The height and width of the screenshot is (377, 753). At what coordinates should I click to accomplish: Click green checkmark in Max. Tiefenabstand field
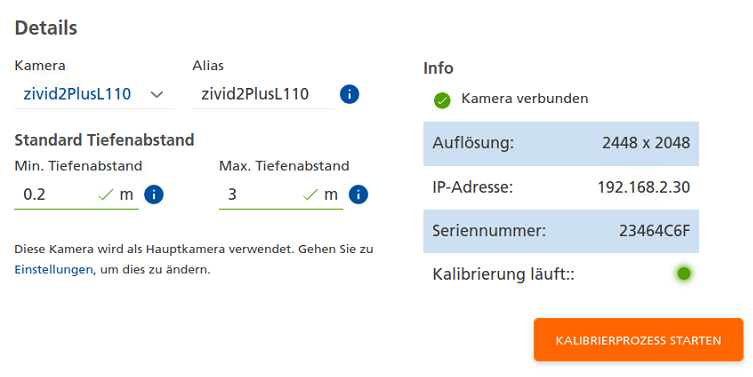pyautogui.click(x=310, y=195)
